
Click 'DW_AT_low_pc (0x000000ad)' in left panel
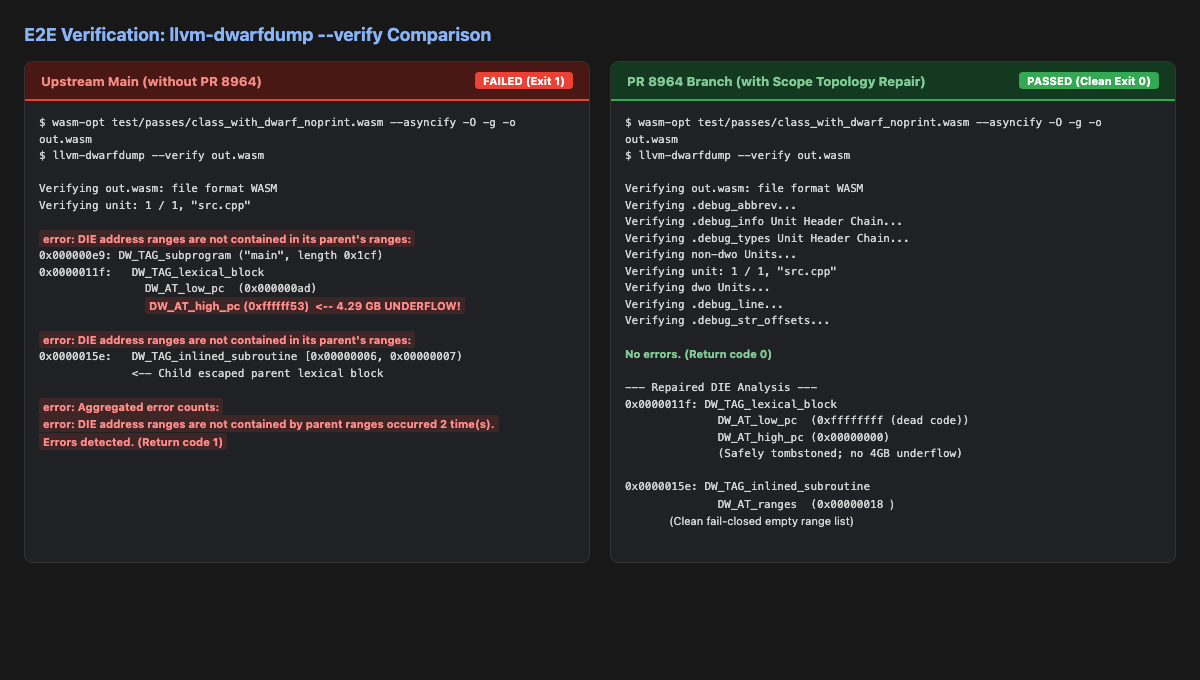(230, 289)
